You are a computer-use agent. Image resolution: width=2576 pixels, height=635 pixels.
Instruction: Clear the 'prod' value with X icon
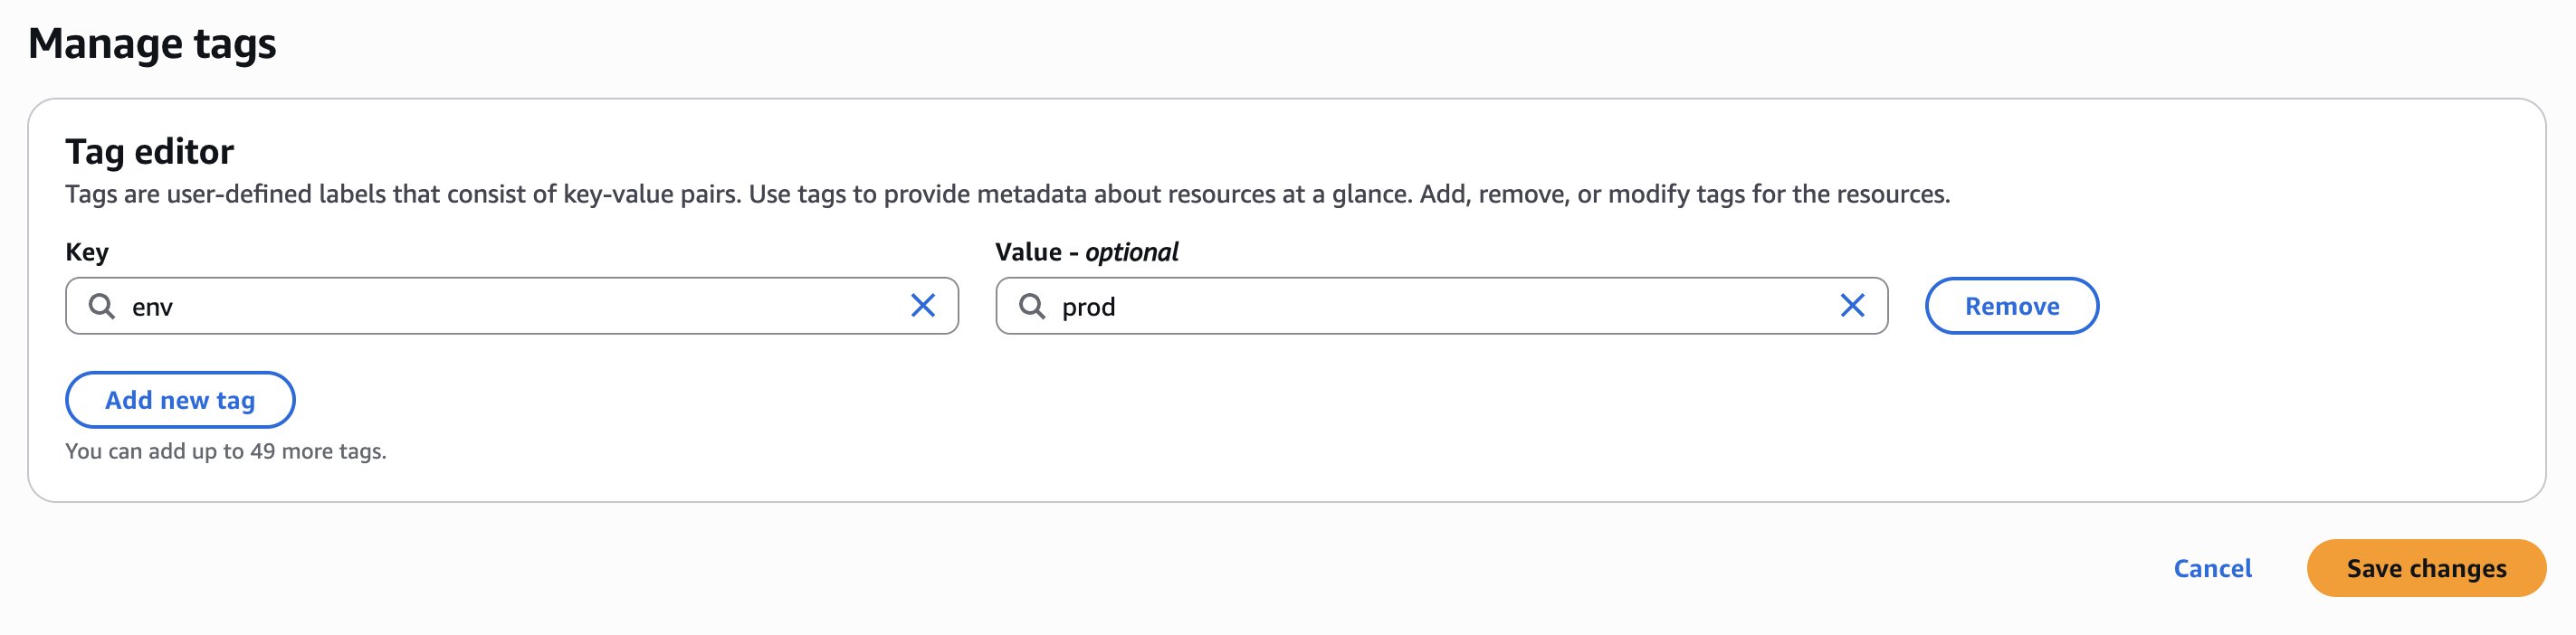[x=1852, y=306]
